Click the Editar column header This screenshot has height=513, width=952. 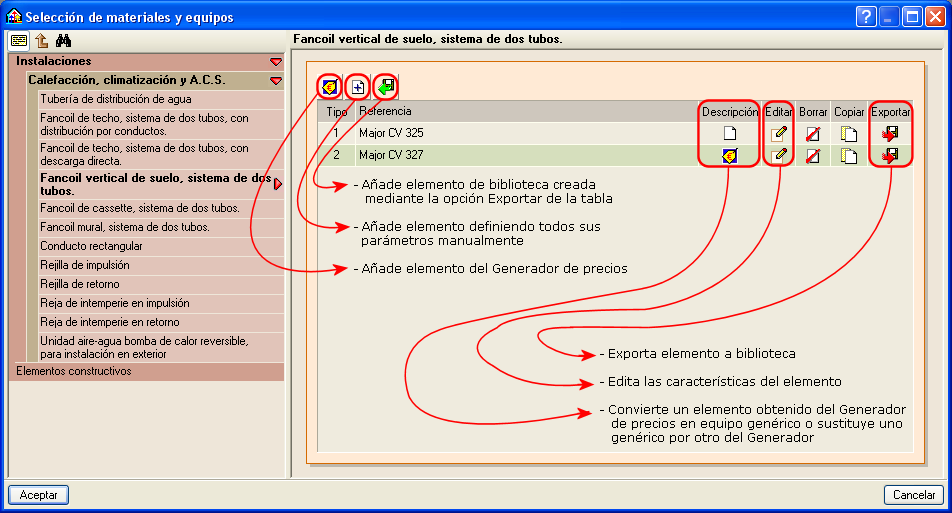pos(778,112)
